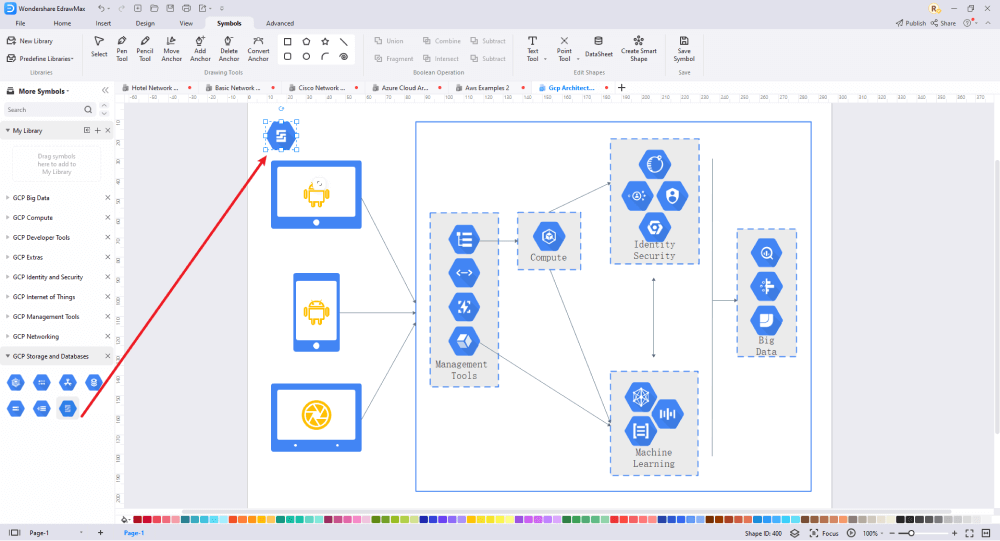Activate the Point Tool

click(x=564, y=48)
